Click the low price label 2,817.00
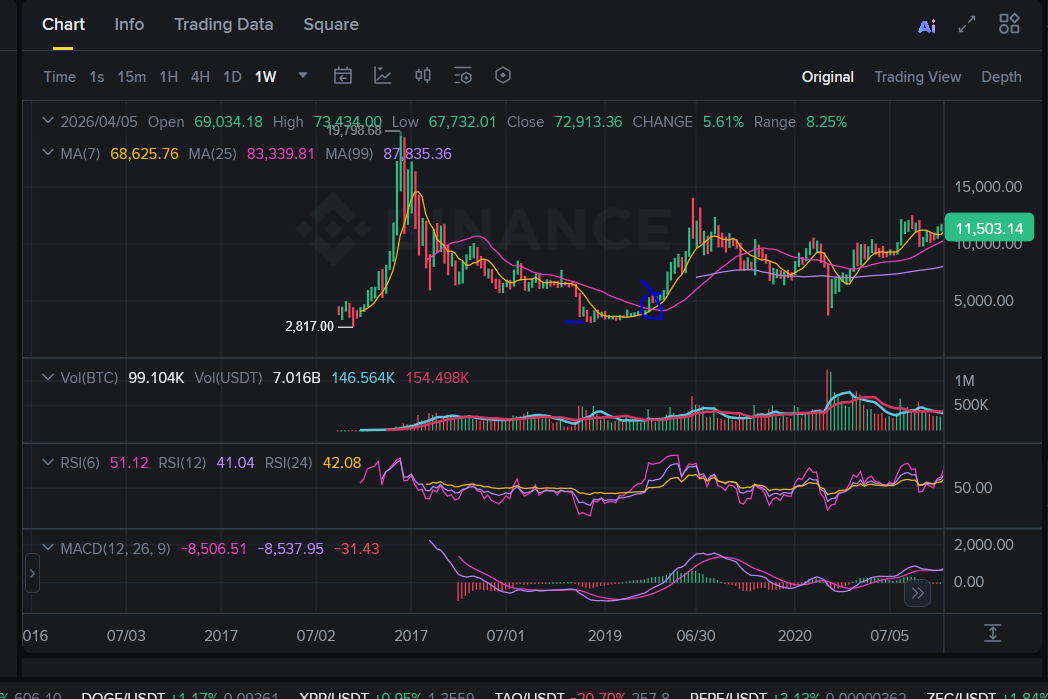1048x699 pixels. pyautogui.click(x=309, y=326)
